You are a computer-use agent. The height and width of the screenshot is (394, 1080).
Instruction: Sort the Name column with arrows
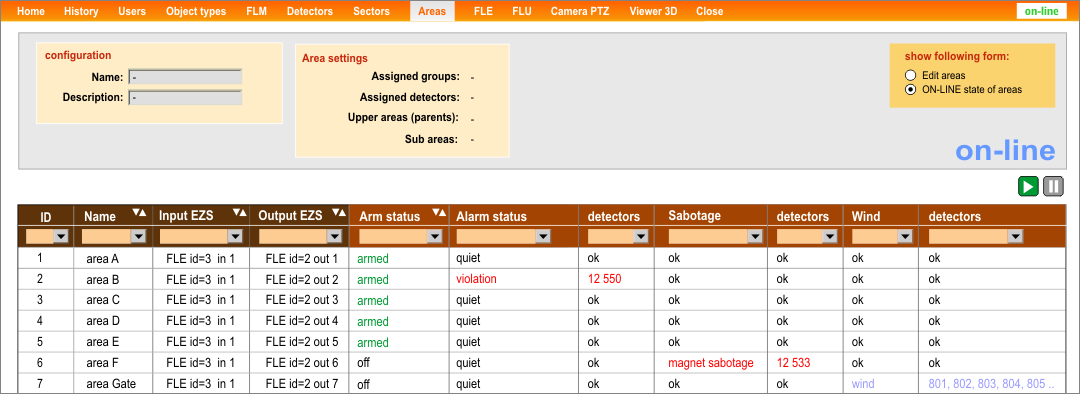coord(140,213)
